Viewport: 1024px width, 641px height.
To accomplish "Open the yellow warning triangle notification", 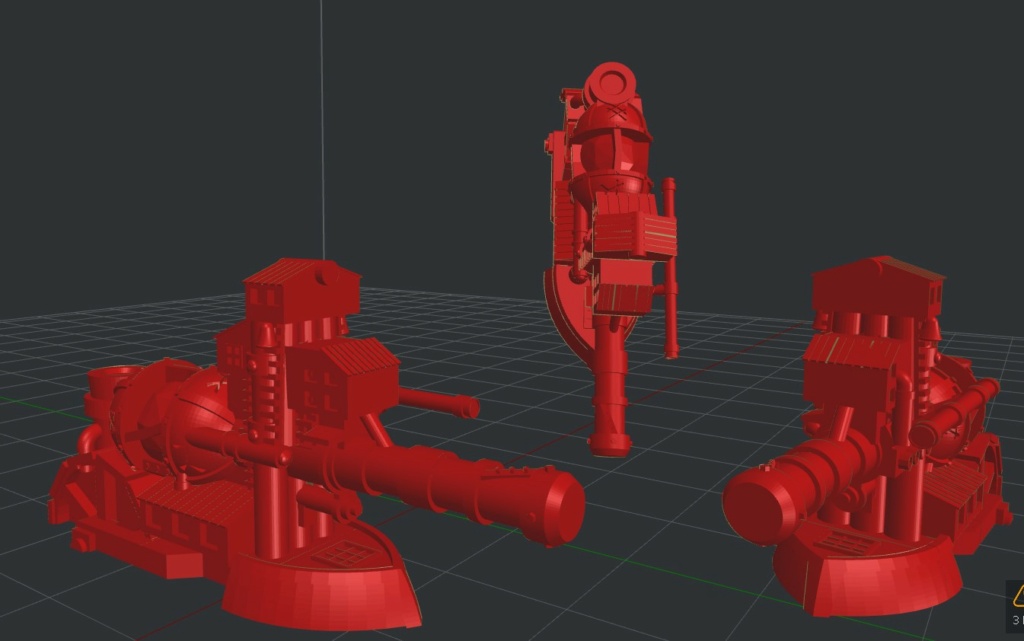I will point(1017,595).
